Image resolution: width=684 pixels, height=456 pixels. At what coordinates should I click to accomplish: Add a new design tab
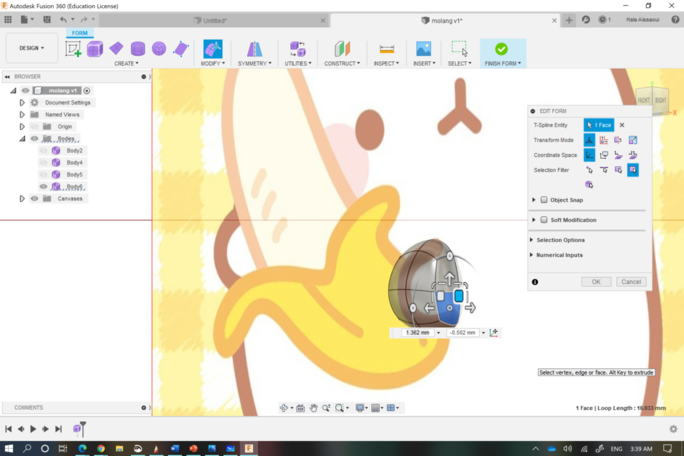tap(569, 20)
